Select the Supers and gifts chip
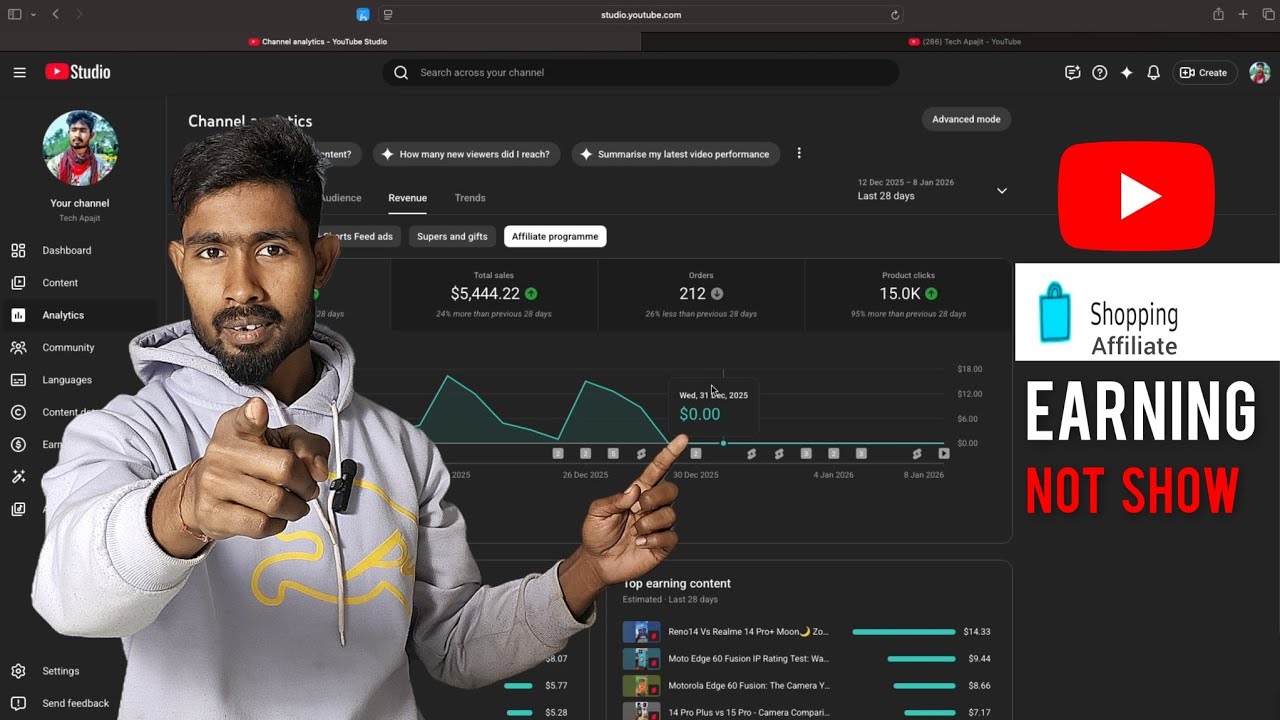Screen dimensions: 1280x720 452,237
